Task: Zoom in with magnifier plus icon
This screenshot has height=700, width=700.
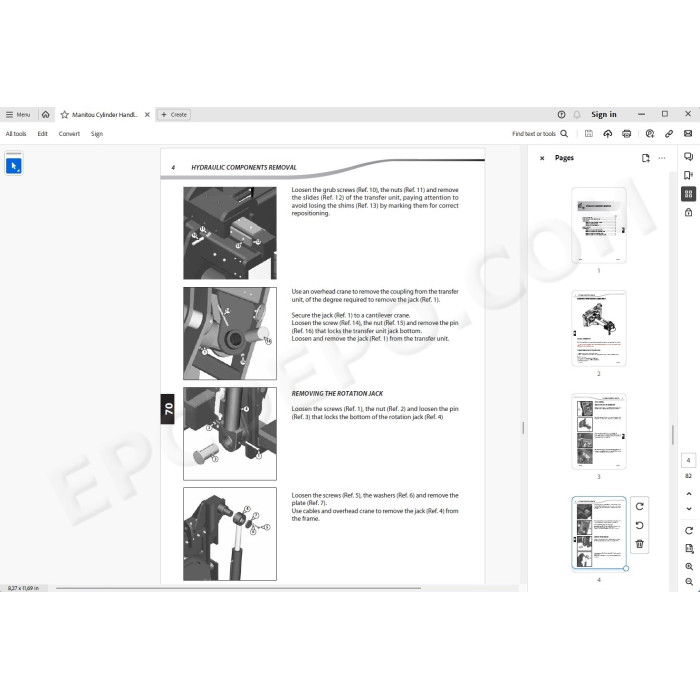Action: (689, 567)
